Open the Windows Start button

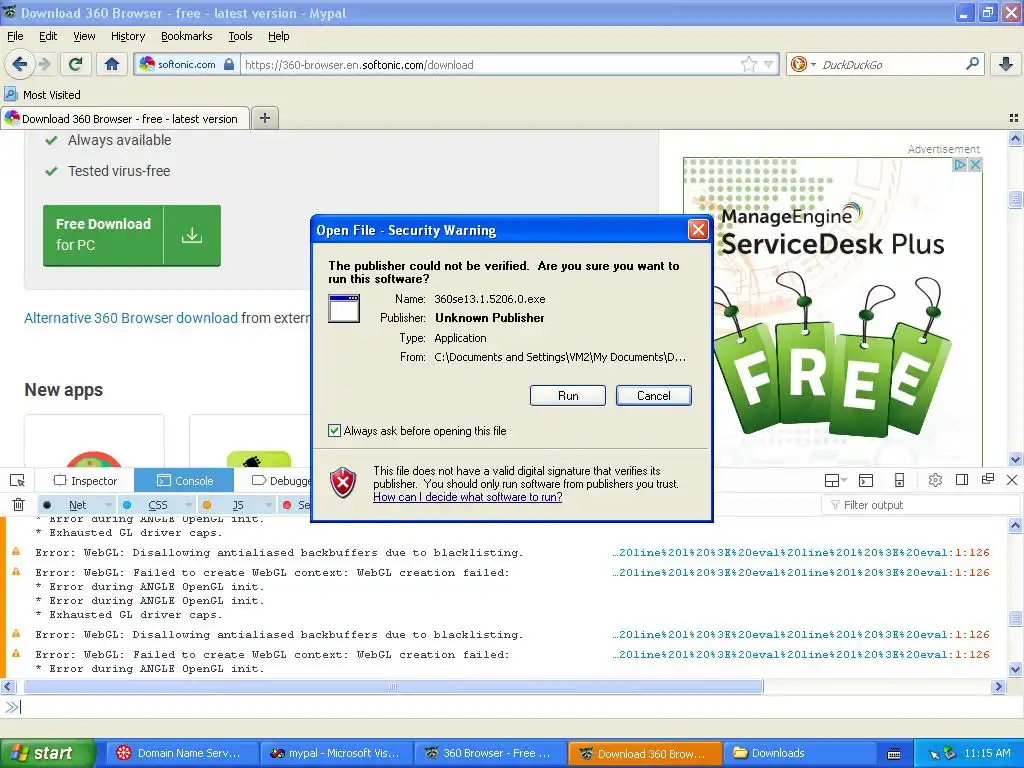pos(47,753)
